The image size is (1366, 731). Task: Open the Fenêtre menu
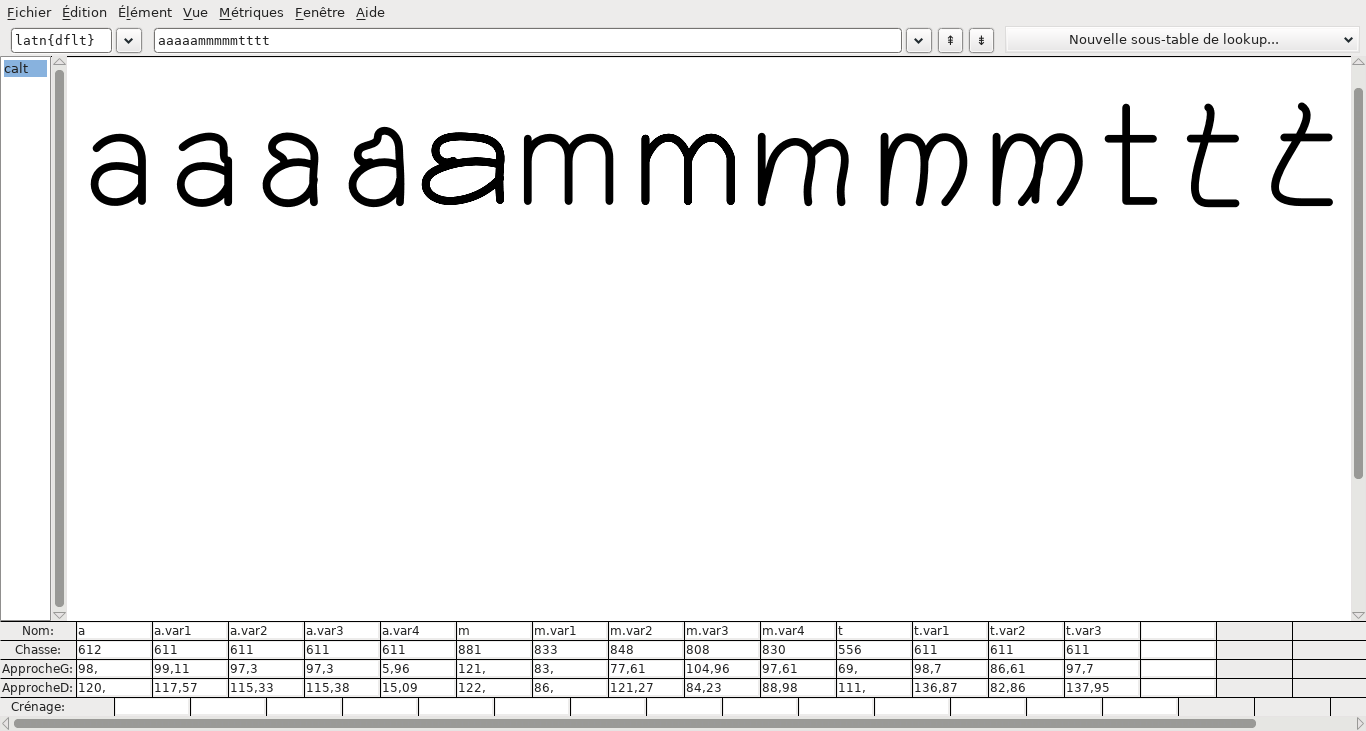(x=320, y=13)
